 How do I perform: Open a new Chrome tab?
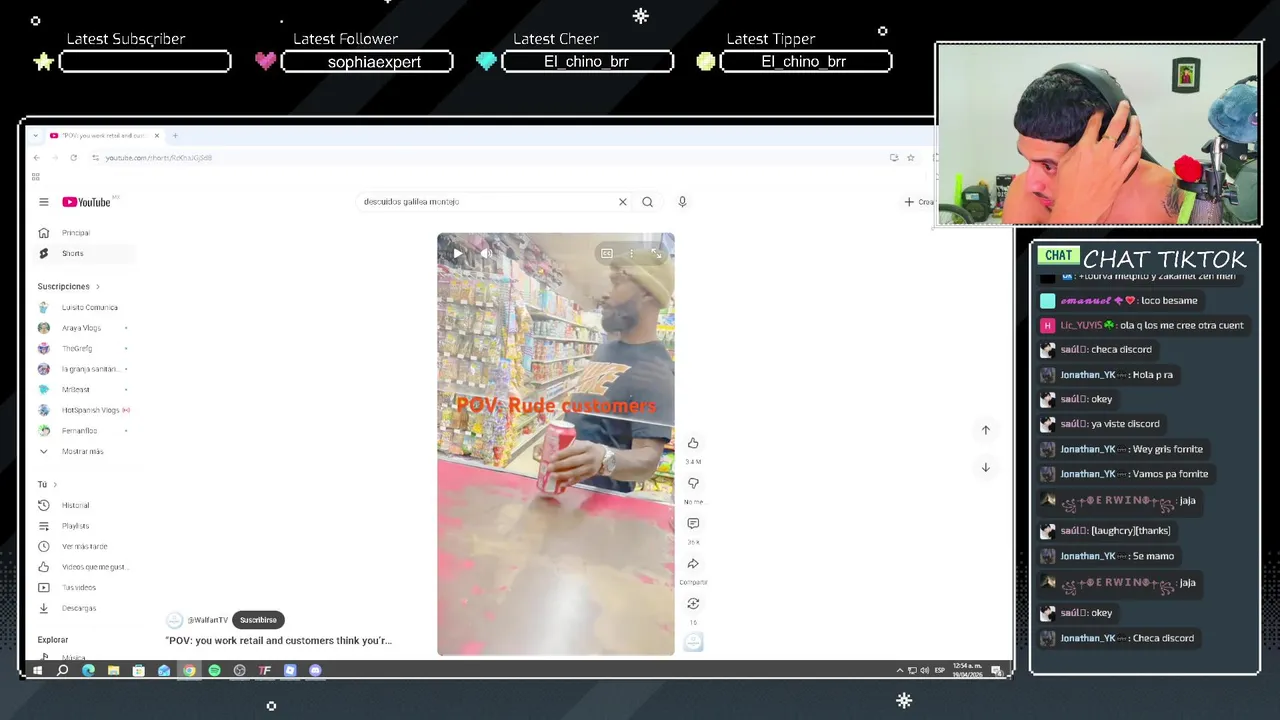[175, 135]
